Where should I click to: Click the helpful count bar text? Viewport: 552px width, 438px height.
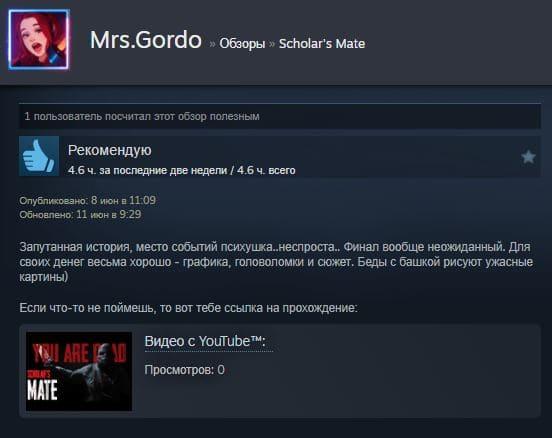(x=142, y=116)
